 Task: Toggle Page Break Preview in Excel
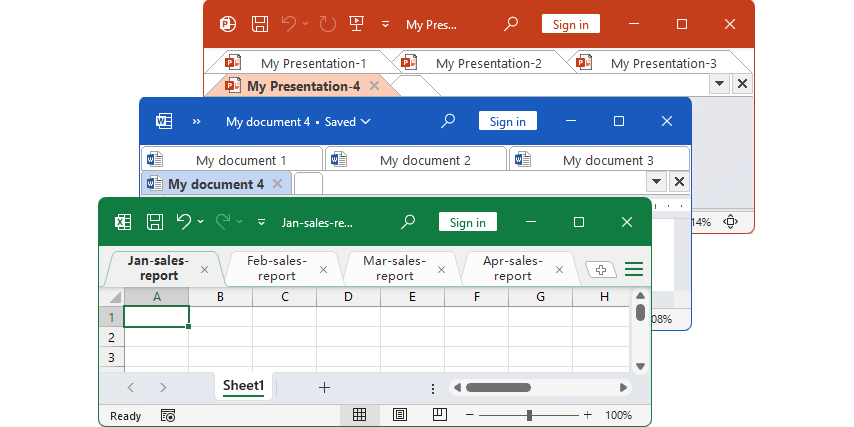439,415
